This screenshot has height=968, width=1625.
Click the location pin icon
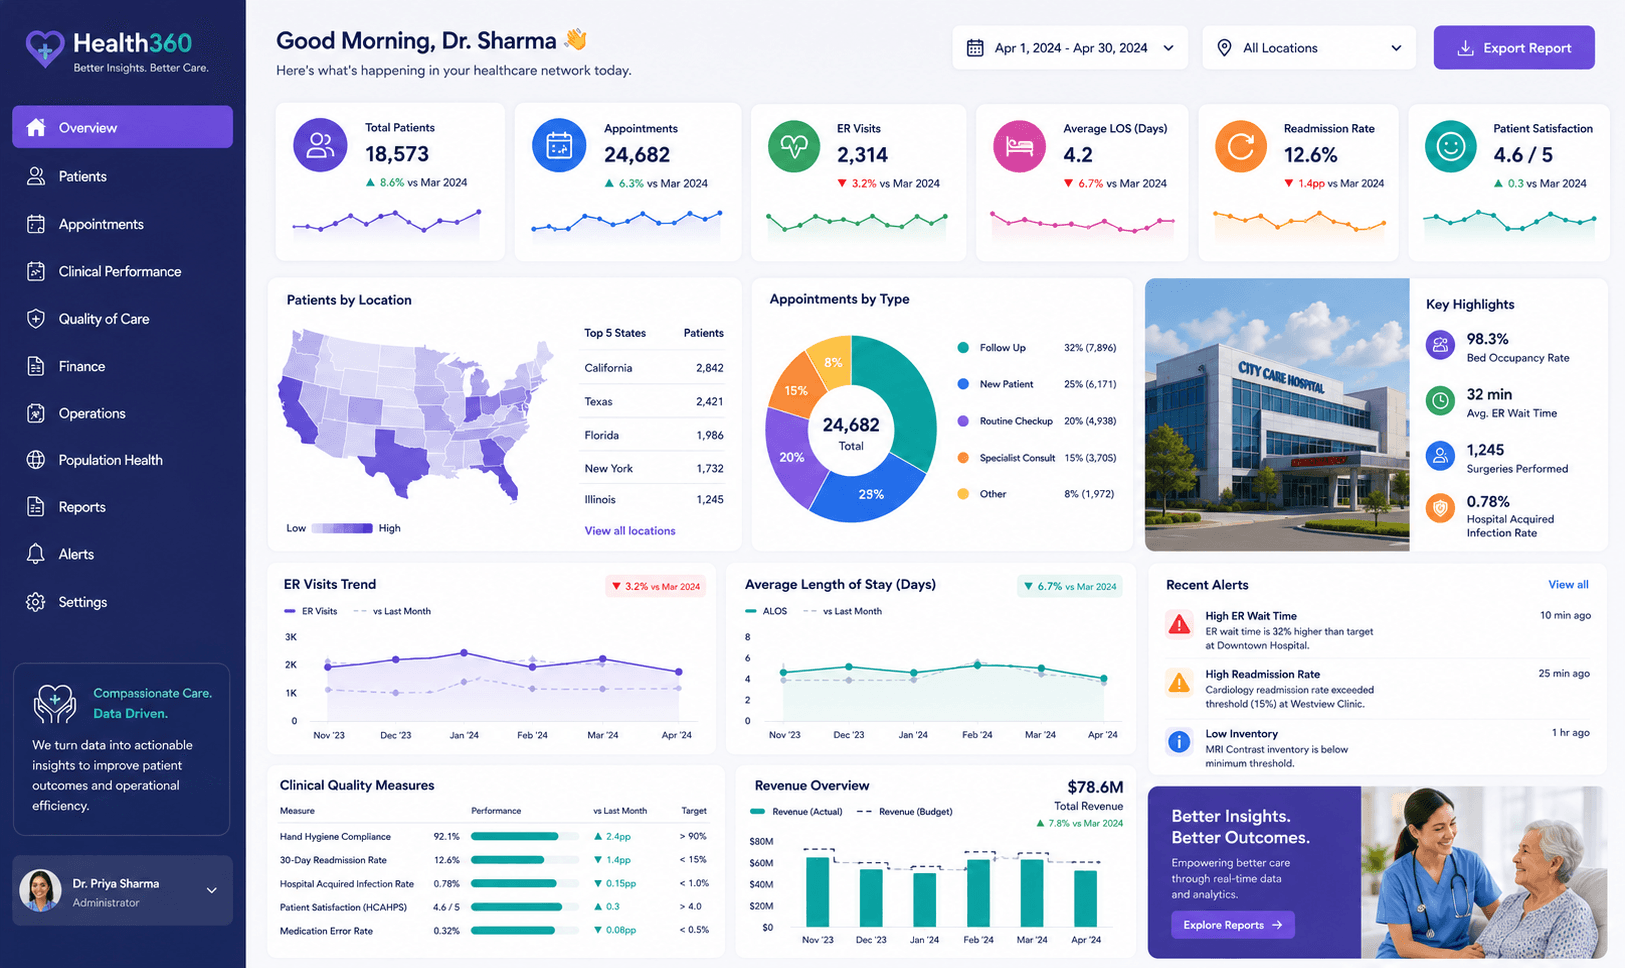click(1224, 48)
